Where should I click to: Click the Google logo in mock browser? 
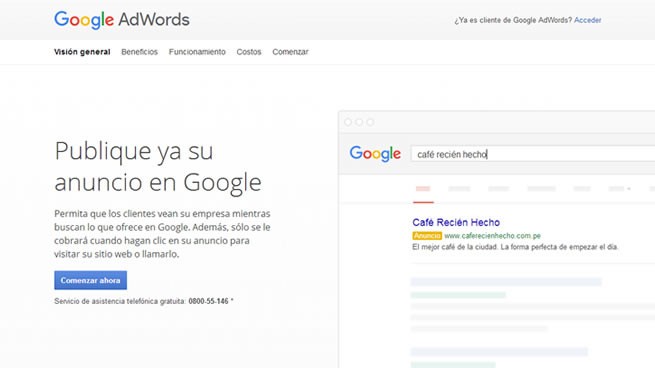[x=375, y=154]
